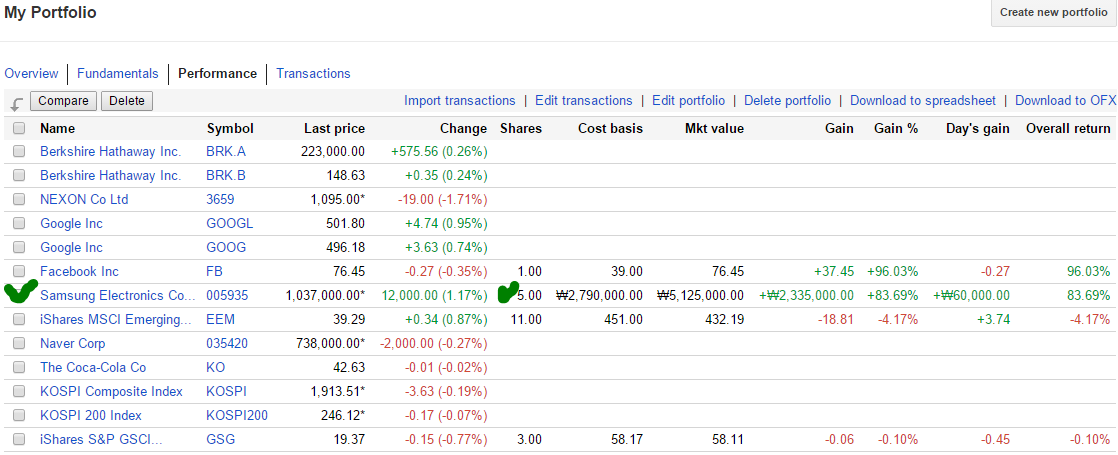Select the NEXON Co Ltd row checkbox
The width and height of the screenshot is (1118, 455).
[19, 199]
